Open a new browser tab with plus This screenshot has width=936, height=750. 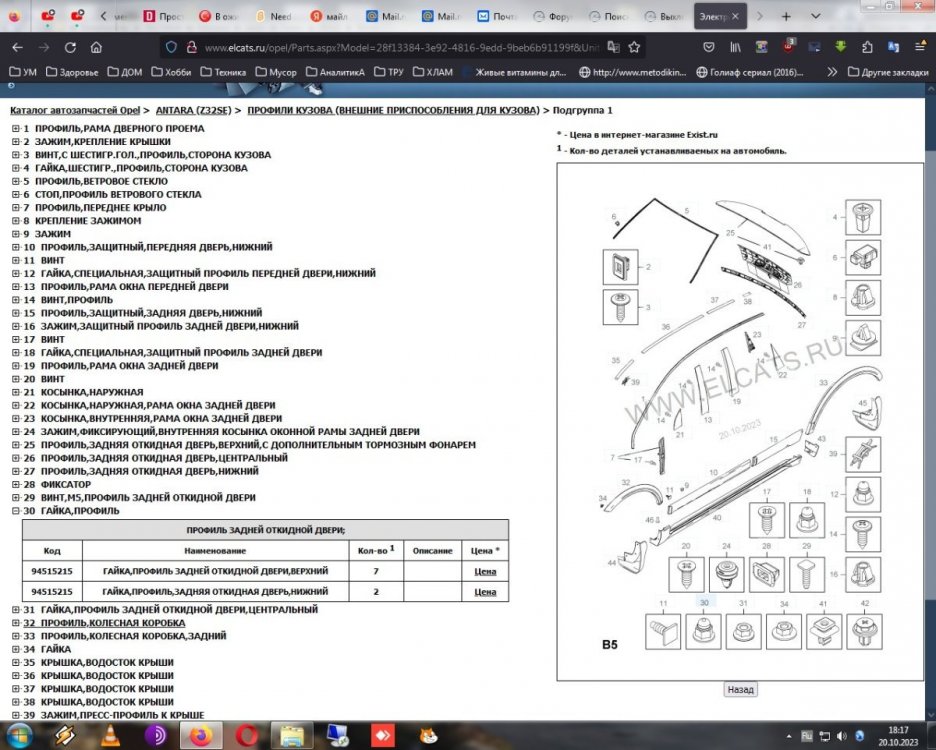(786, 17)
